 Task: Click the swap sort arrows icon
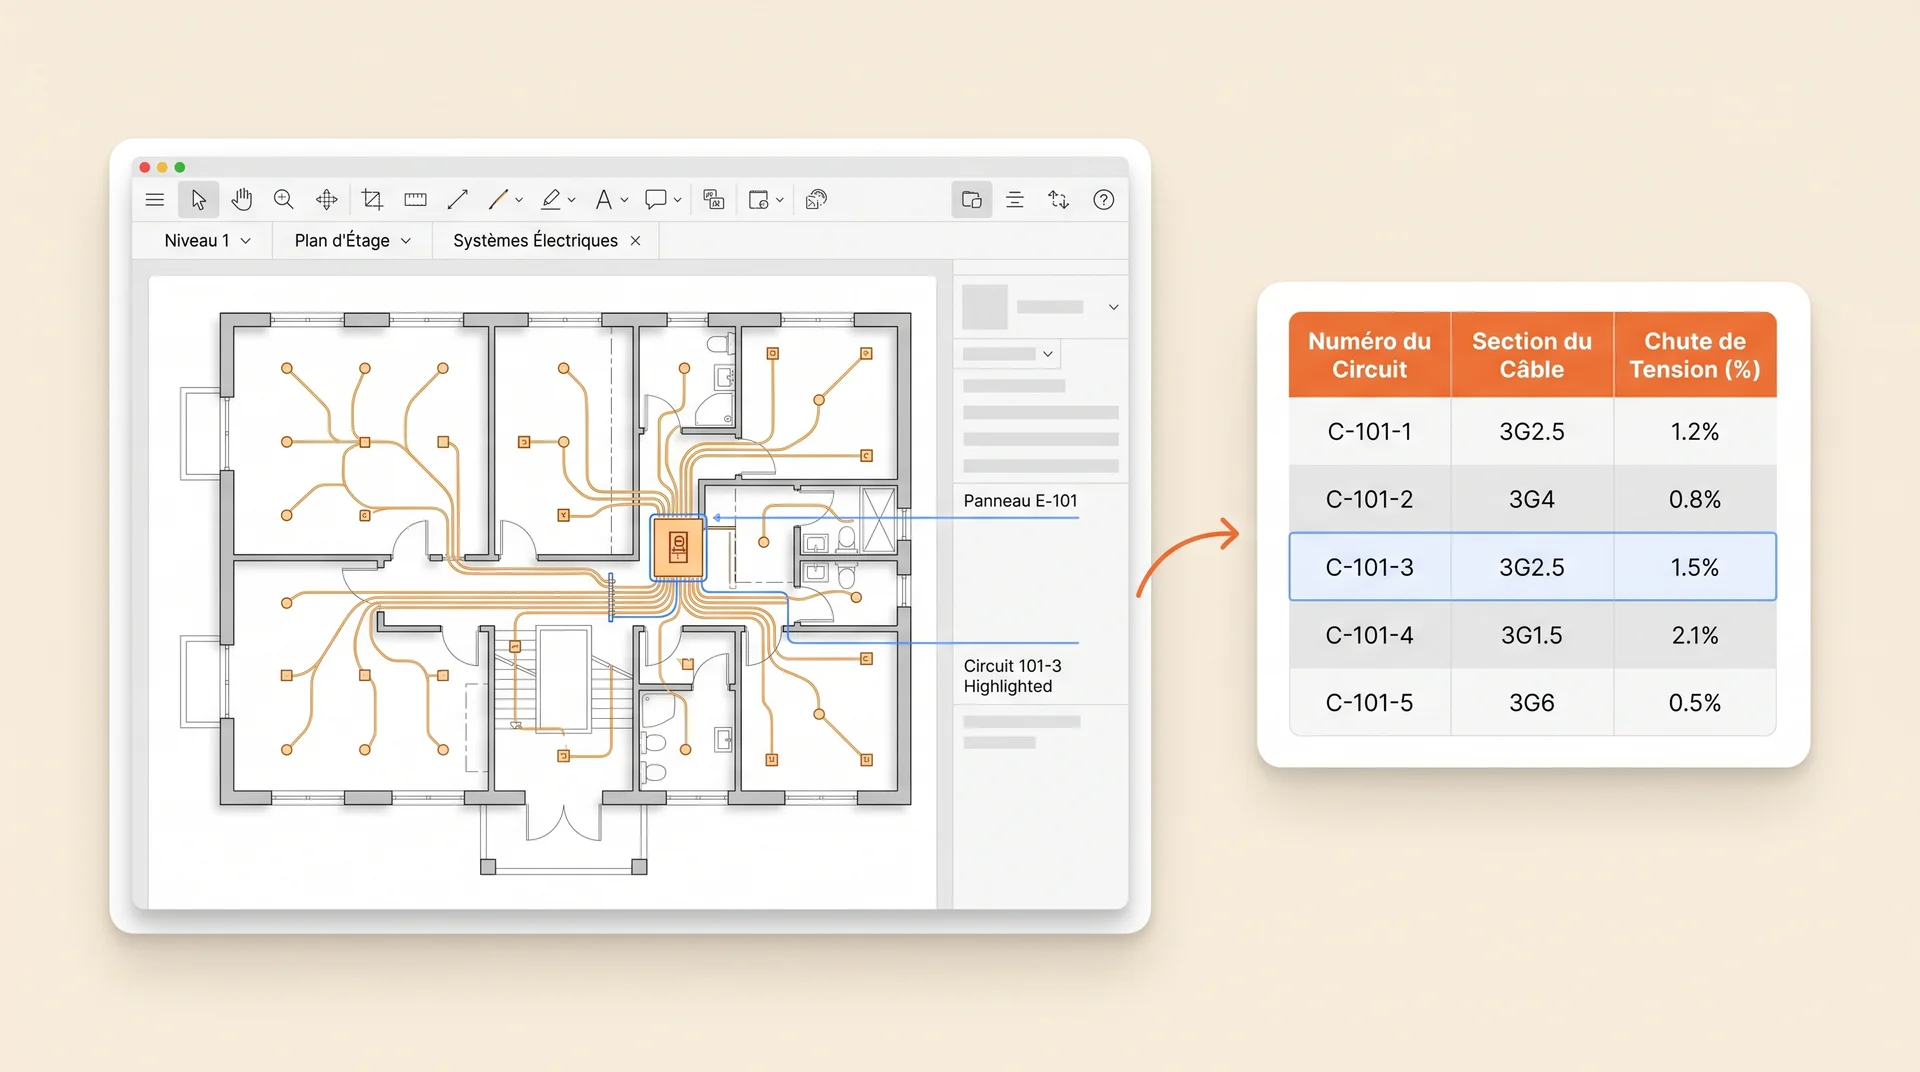1059,200
